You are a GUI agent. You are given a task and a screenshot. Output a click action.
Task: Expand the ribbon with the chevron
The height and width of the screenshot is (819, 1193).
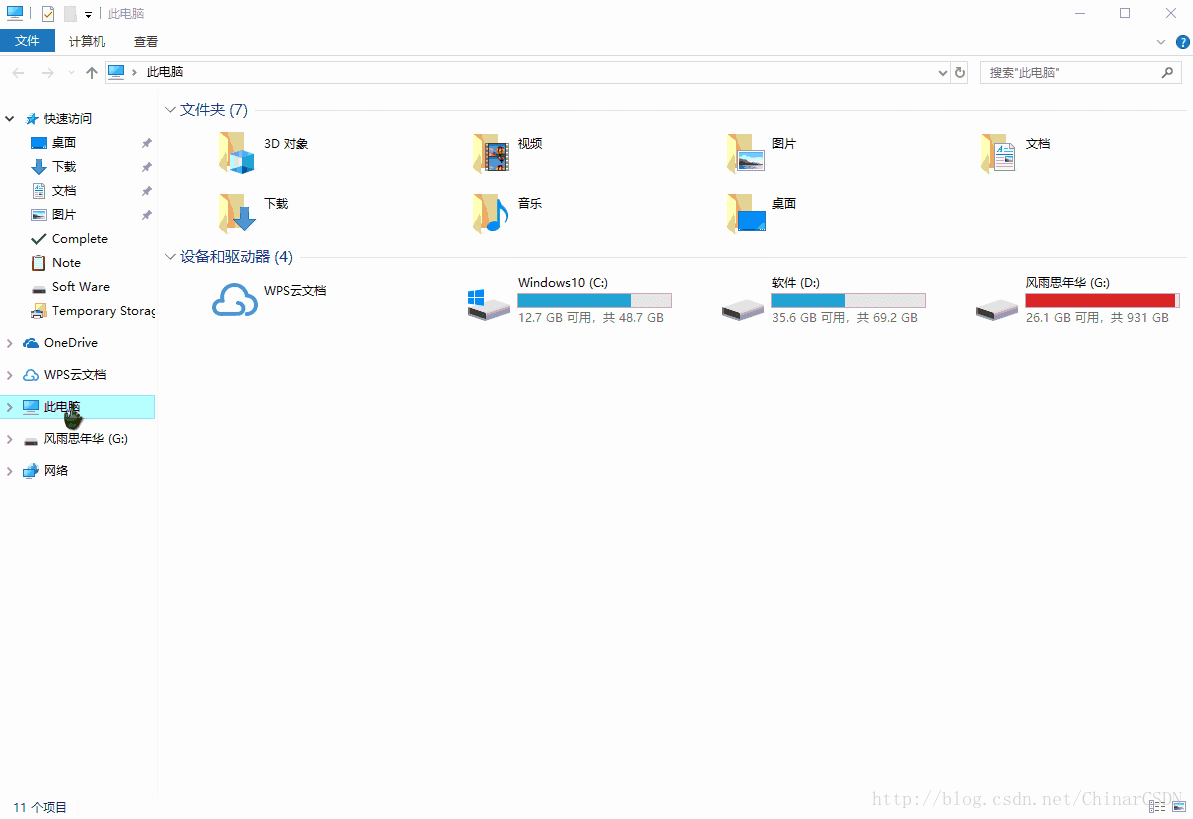[1160, 42]
